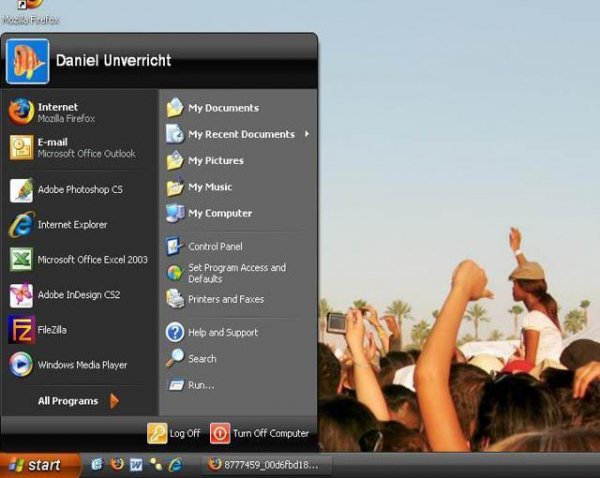600x478 pixels.
Task: Open Microsoft Office Excel 2003 icon
Action: 21,259
